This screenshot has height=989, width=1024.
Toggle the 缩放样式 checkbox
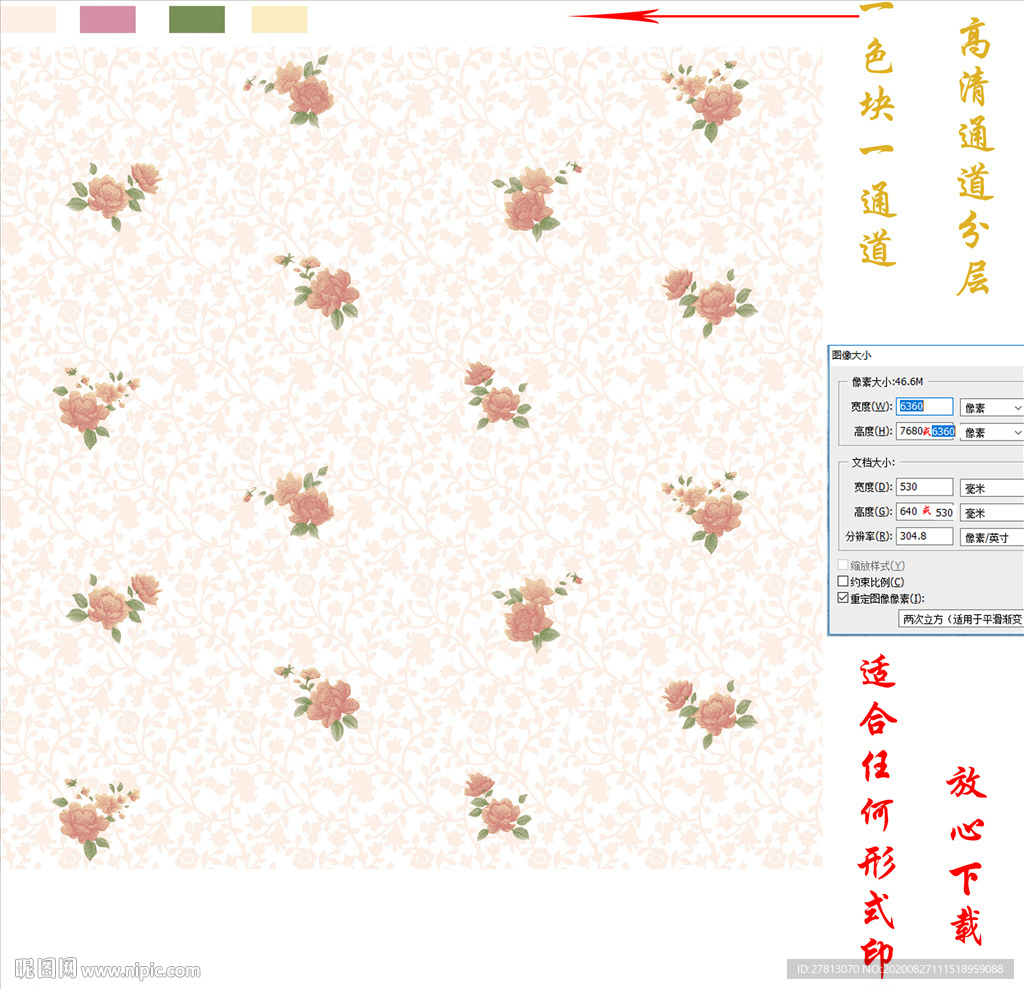coord(843,564)
